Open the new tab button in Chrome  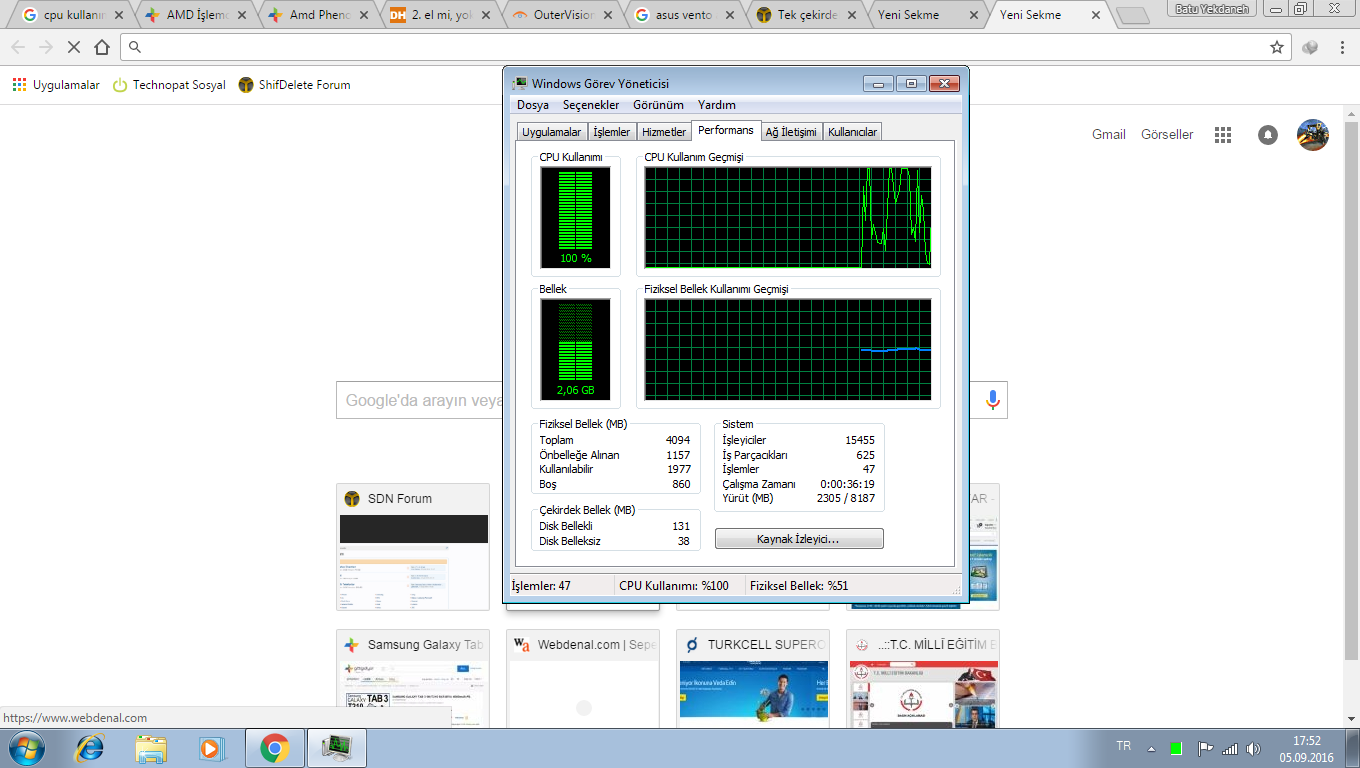(x=1131, y=15)
